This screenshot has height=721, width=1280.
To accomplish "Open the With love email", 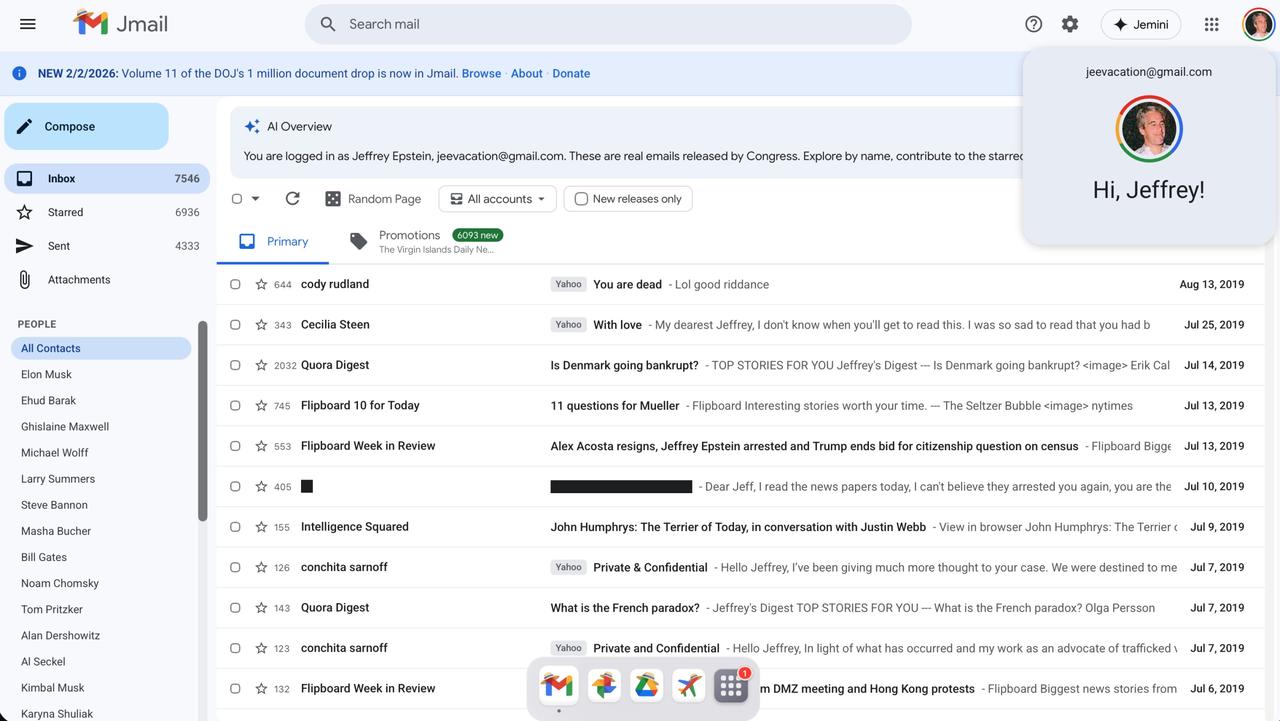I will [740, 324].
